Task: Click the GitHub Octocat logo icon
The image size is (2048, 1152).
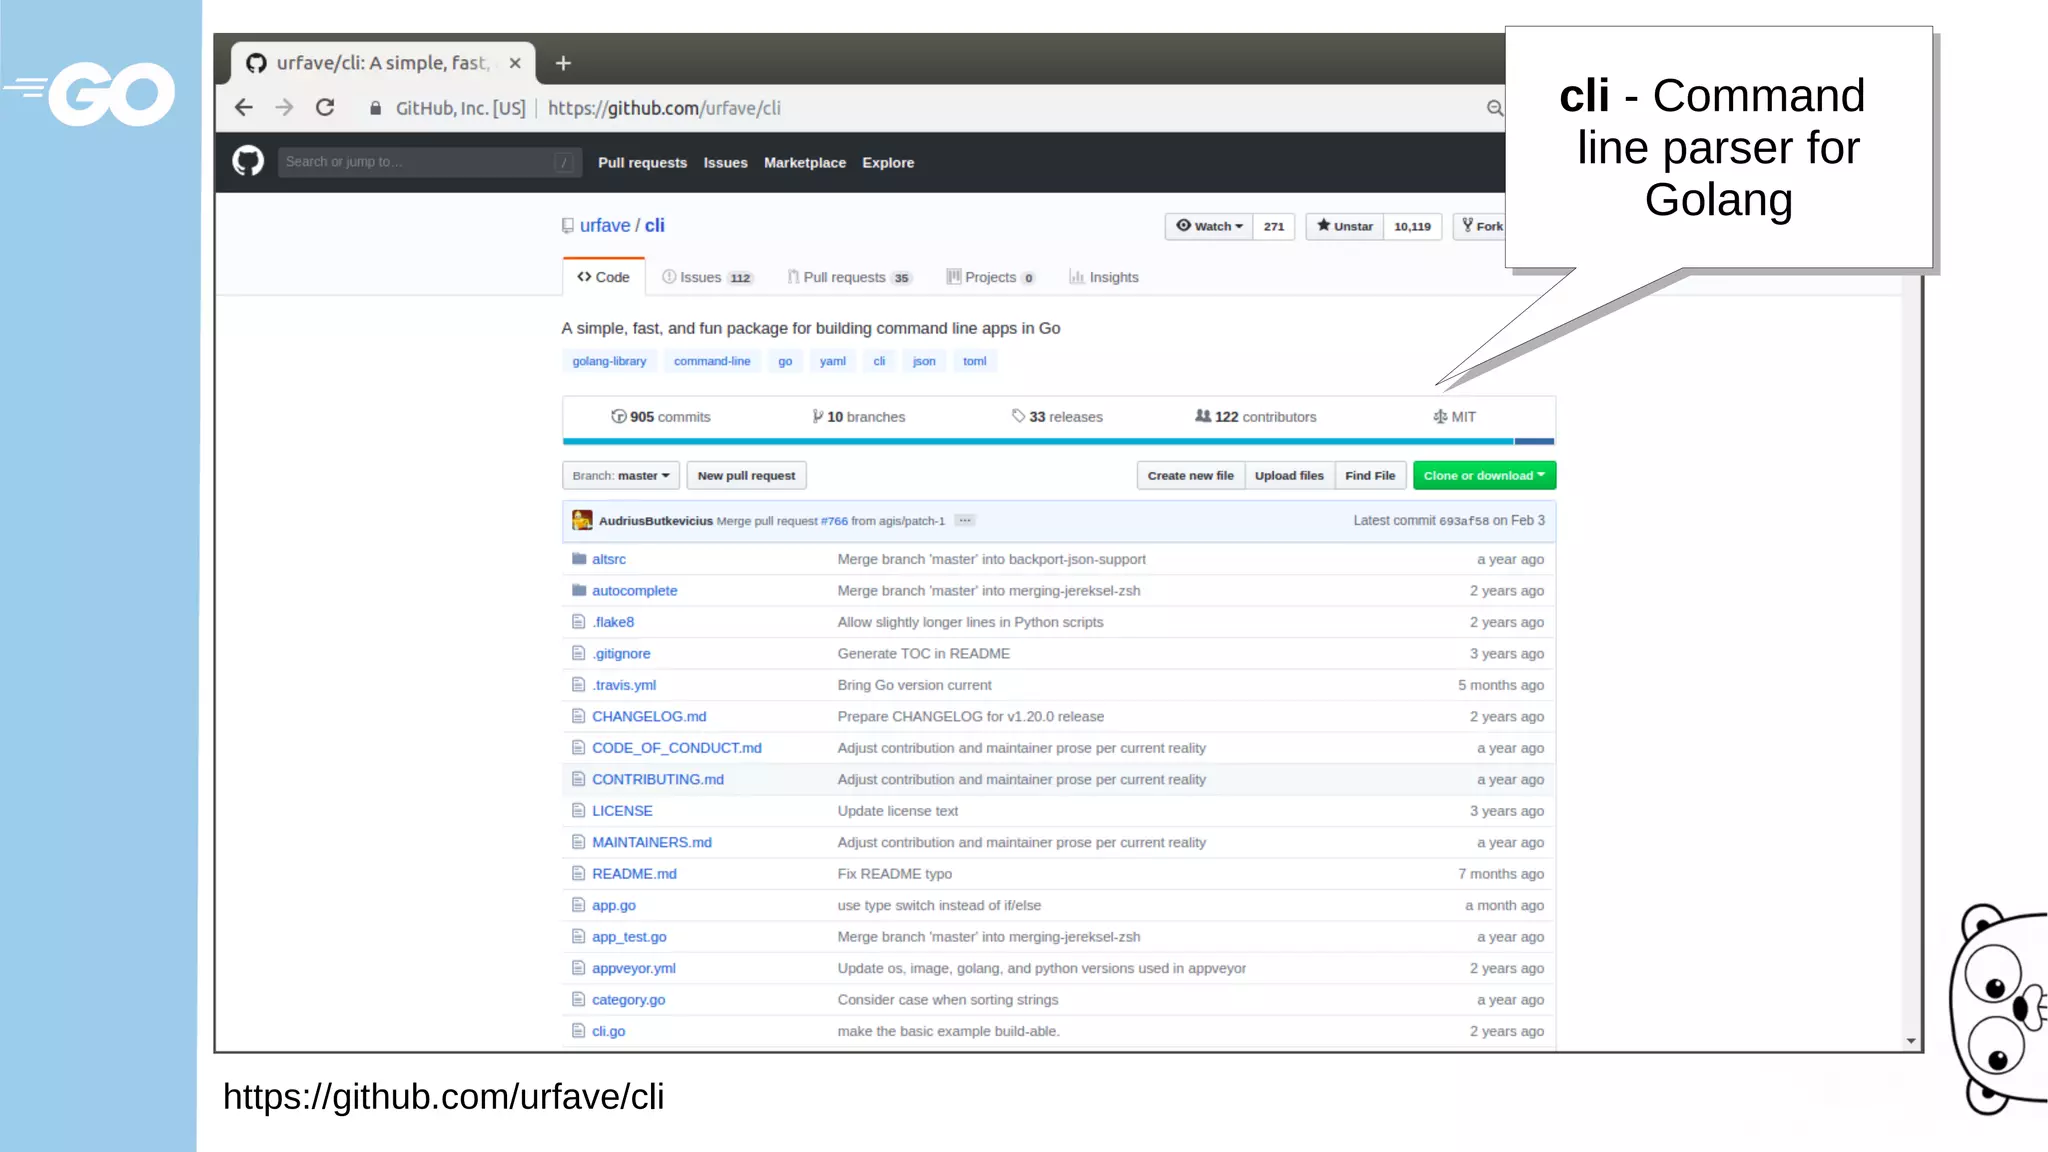Action: (248, 161)
